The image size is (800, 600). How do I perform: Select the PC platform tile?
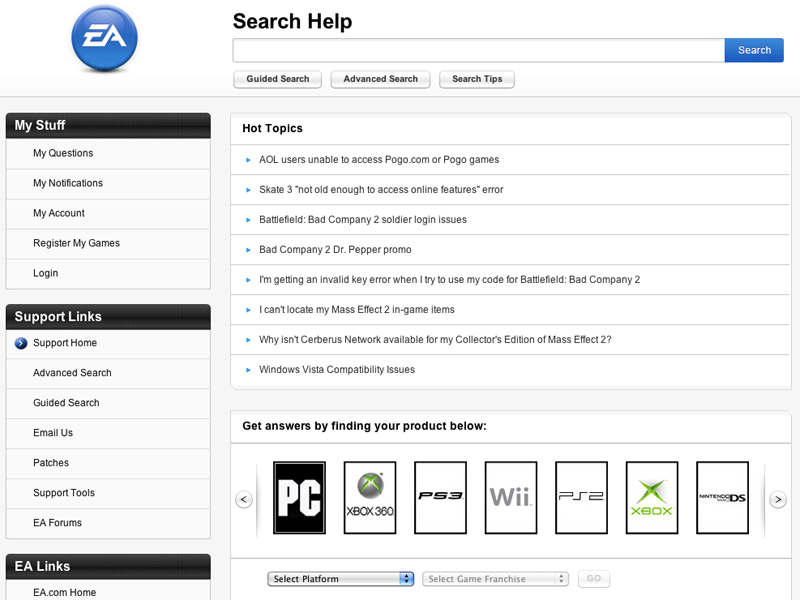[x=299, y=497]
